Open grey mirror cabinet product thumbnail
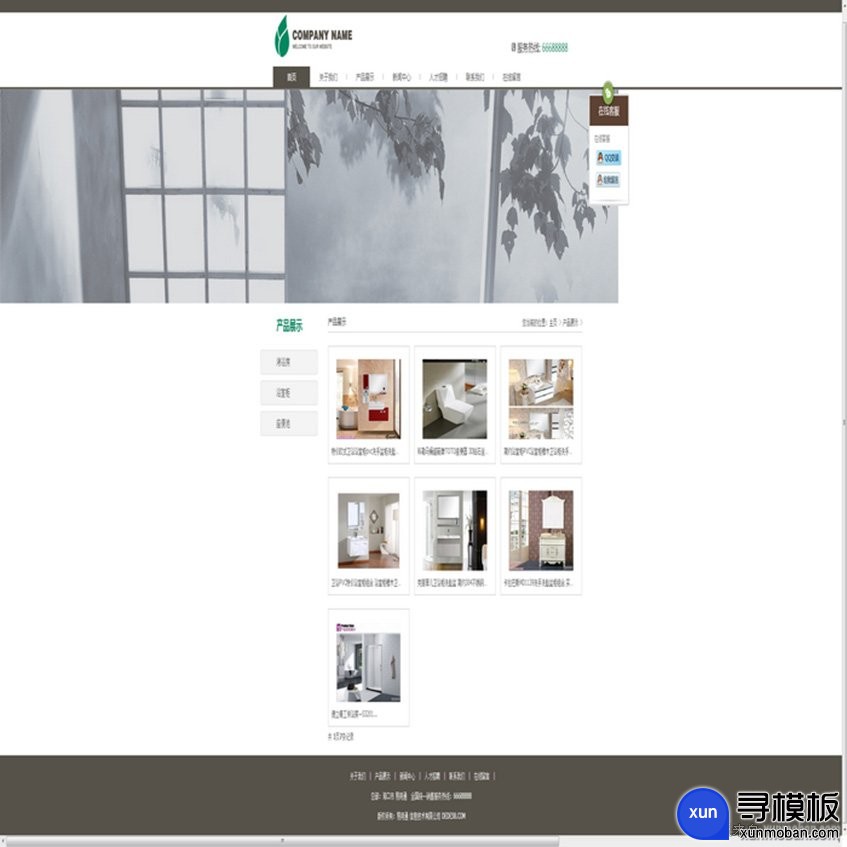Image resolution: width=847 pixels, height=847 pixels. (454, 530)
